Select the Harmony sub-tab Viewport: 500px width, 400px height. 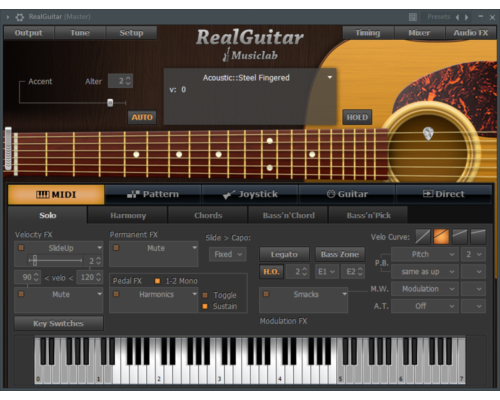tap(128, 215)
